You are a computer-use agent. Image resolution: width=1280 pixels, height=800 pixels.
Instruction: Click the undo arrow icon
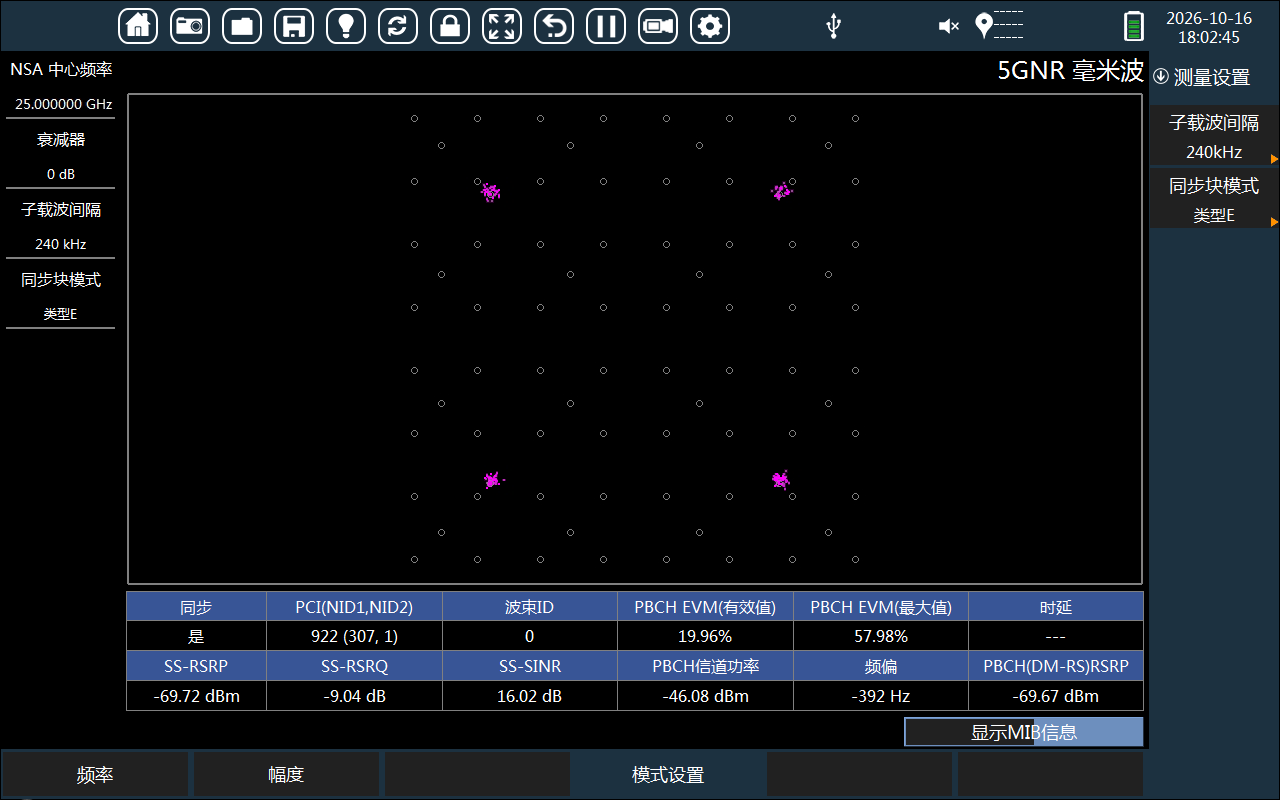554,26
